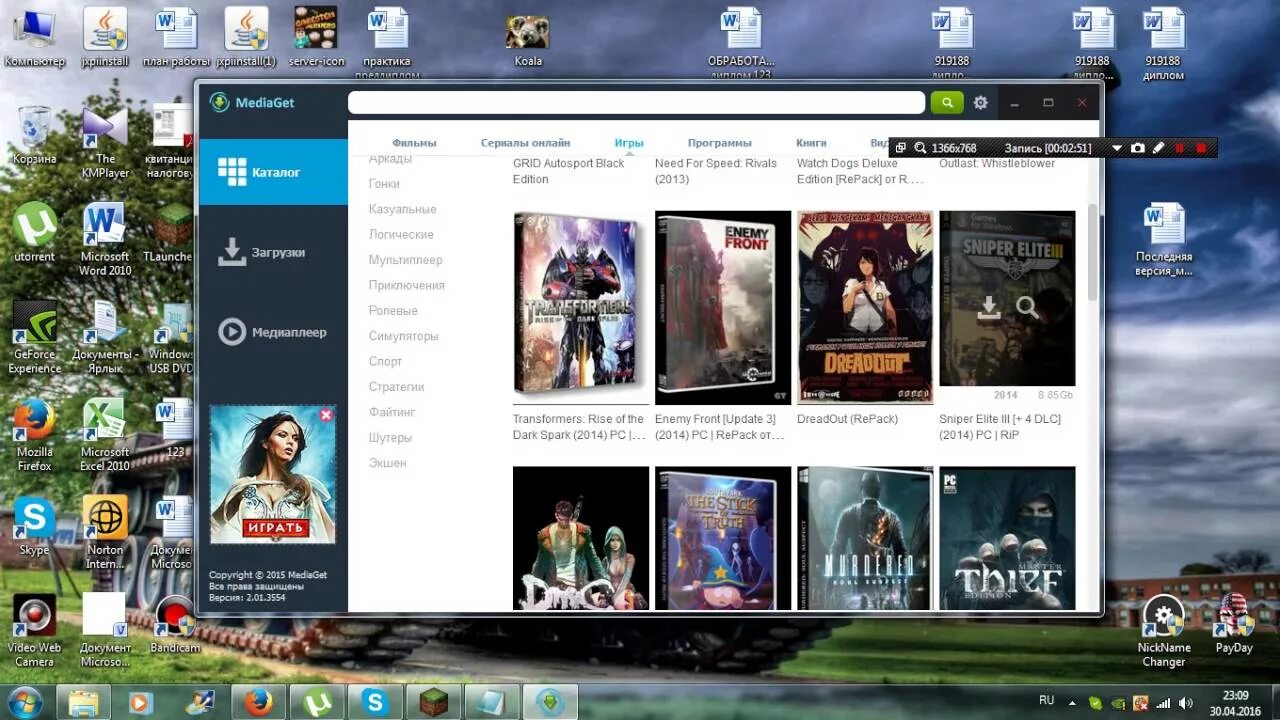Image resolution: width=1280 pixels, height=720 pixels.
Task: Select the Экшен genre
Action: tap(387, 463)
